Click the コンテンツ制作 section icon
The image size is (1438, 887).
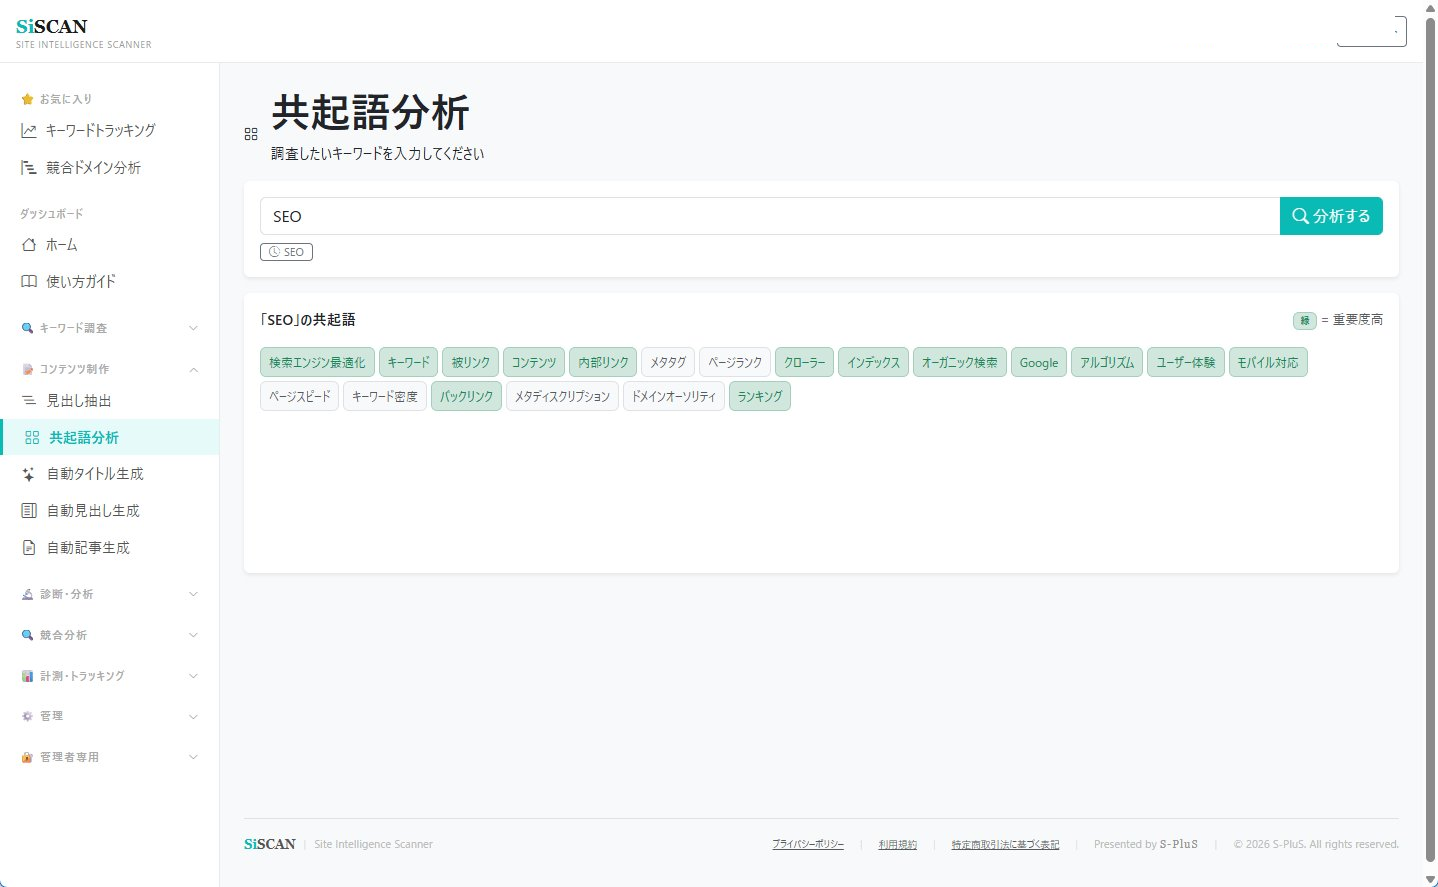[x=27, y=370]
